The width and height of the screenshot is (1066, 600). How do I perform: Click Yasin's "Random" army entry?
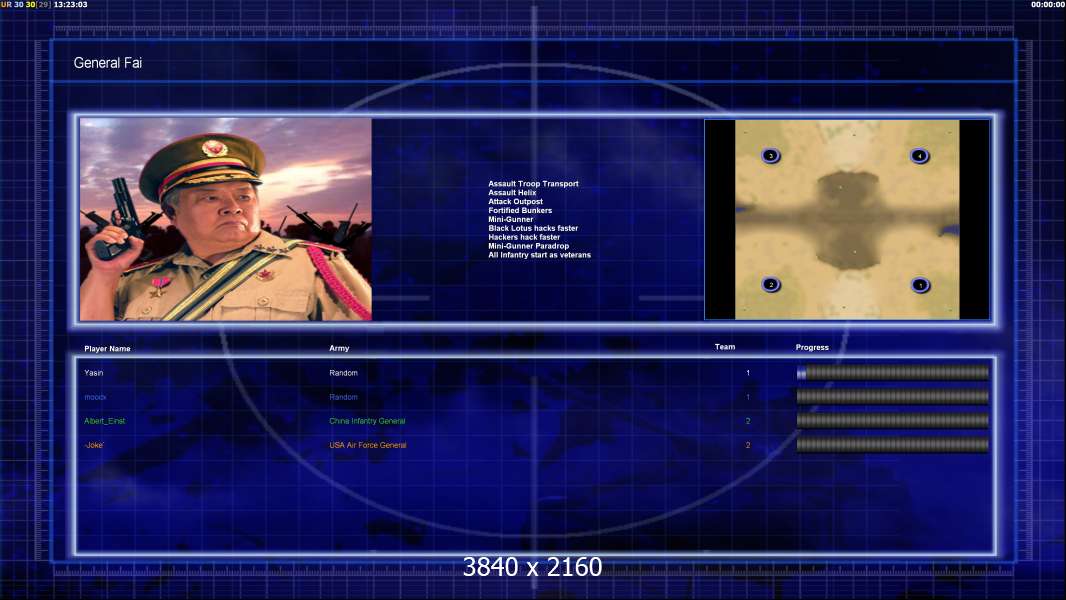(343, 372)
